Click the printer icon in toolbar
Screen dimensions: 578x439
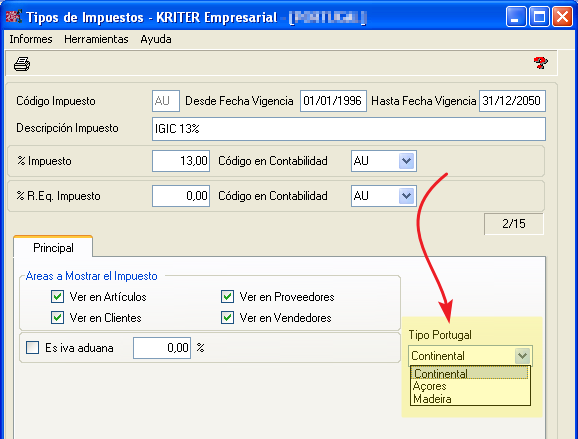22,64
